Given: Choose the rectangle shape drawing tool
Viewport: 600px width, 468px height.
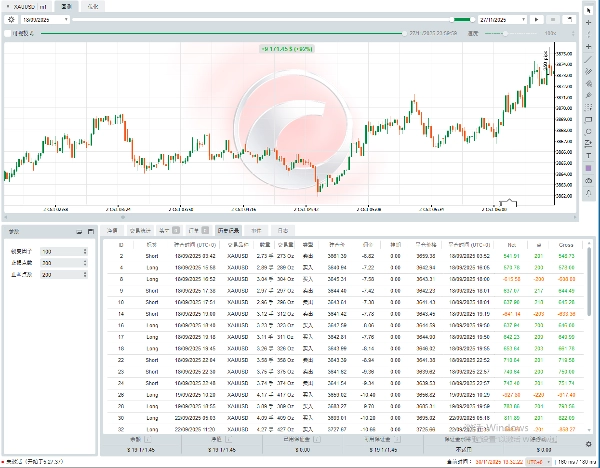Looking at the screenshot, I should [x=589, y=120].
